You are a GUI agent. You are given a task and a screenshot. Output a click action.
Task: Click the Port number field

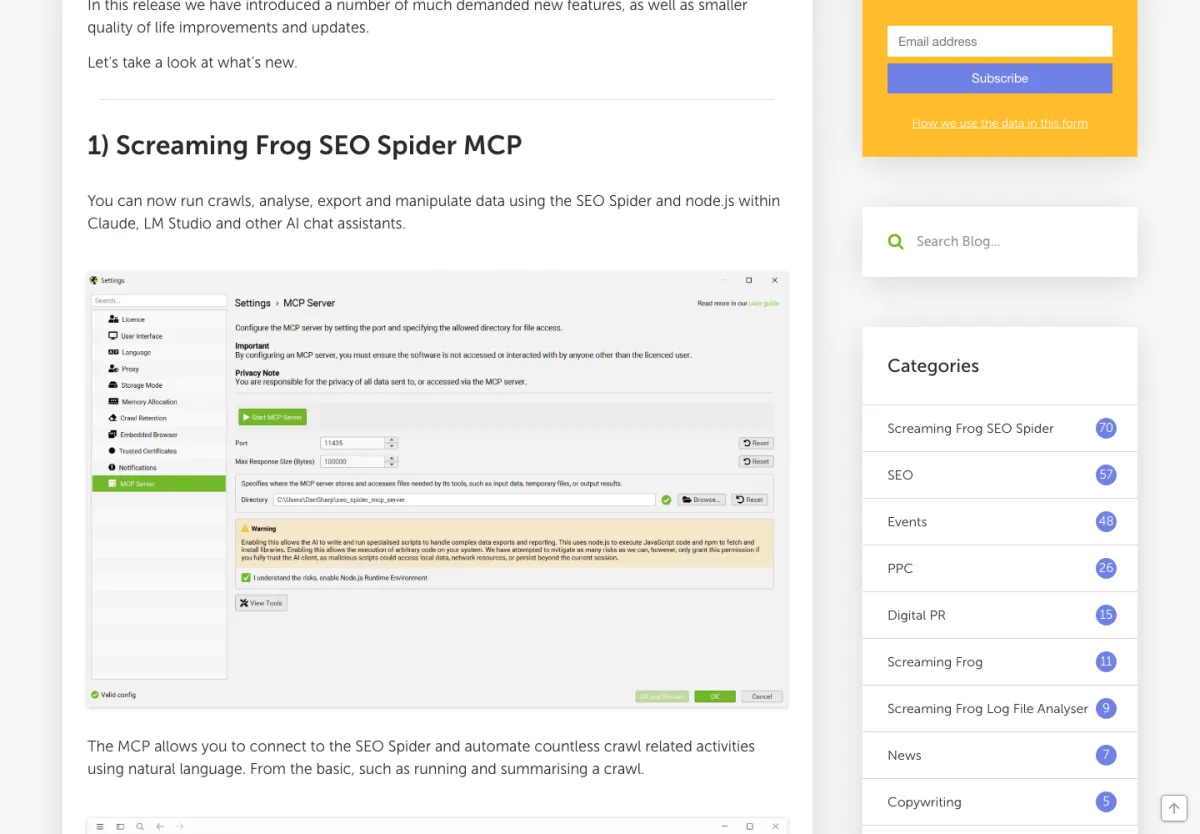coord(353,443)
